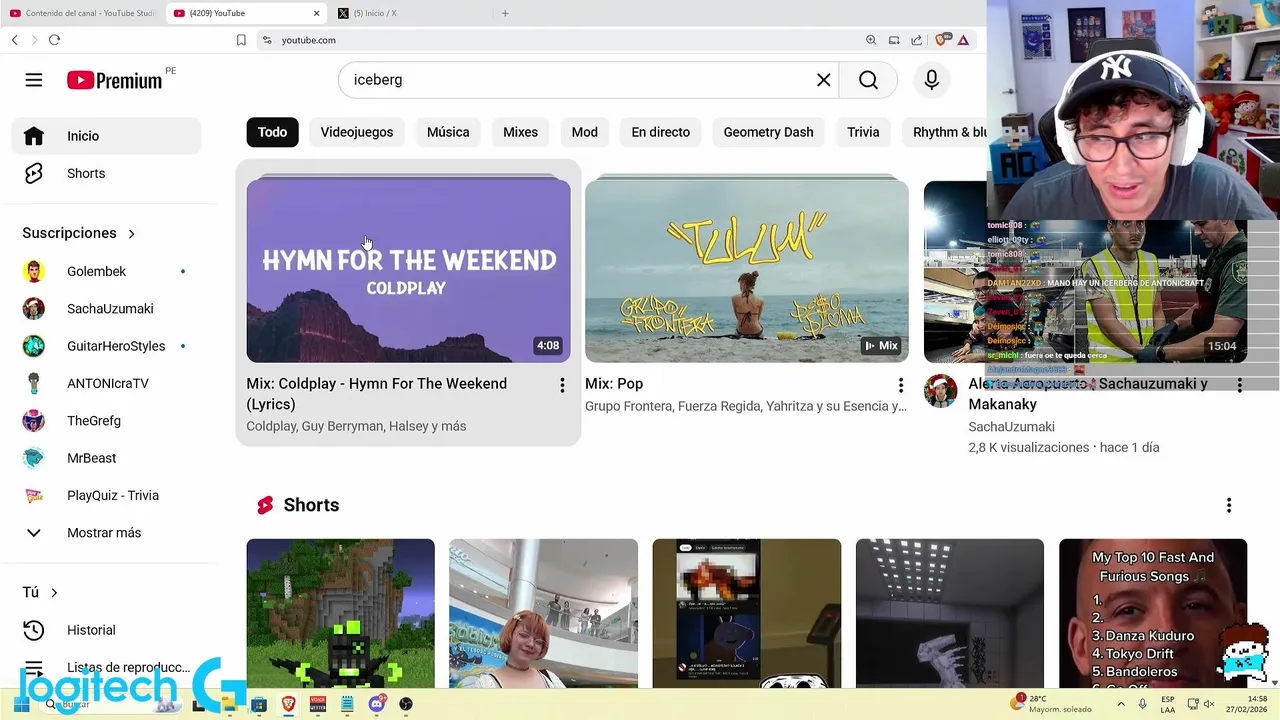The height and width of the screenshot is (720, 1280).
Task: Show hidden tray icons chevron
Action: click(x=1121, y=704)
